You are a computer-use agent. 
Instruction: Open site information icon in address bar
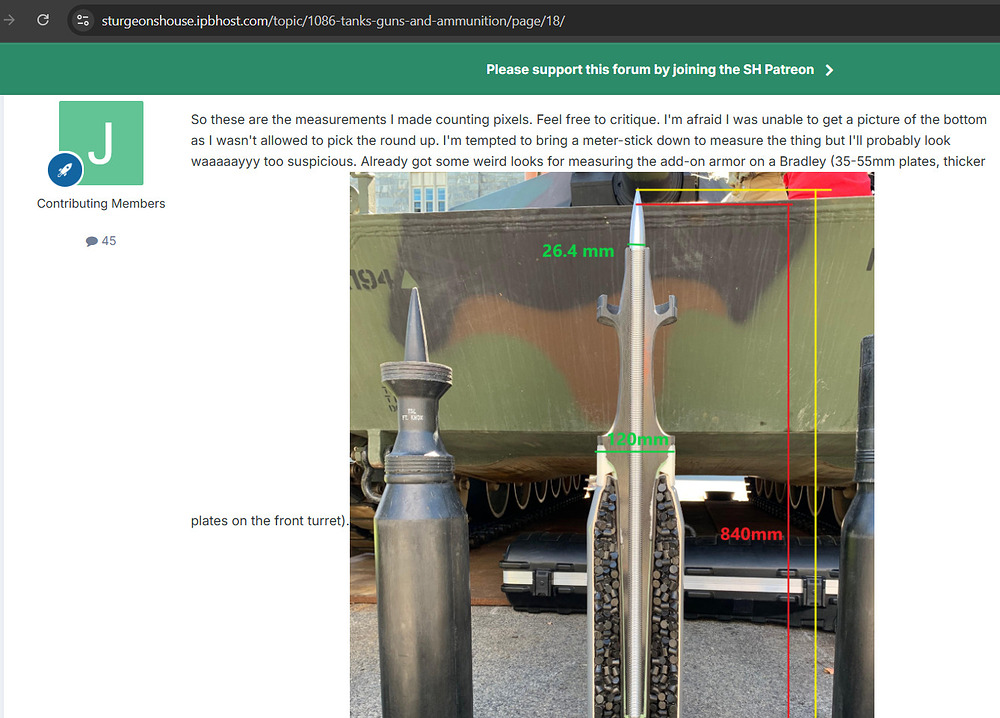pyautogui.click(x=83, y=20)
